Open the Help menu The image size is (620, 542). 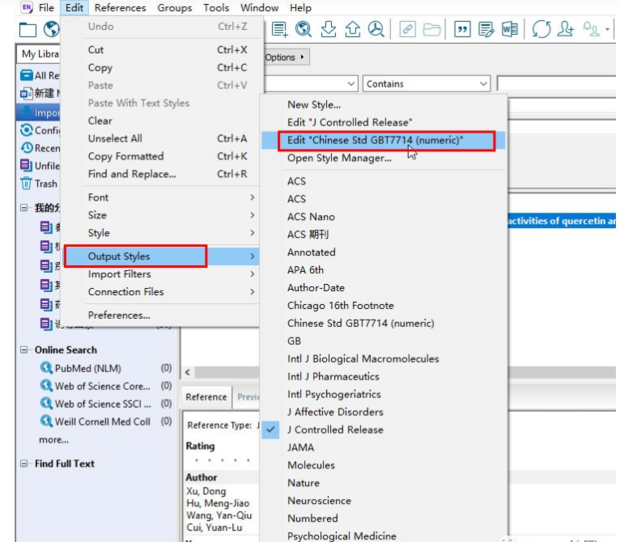[x=301, y=8]
